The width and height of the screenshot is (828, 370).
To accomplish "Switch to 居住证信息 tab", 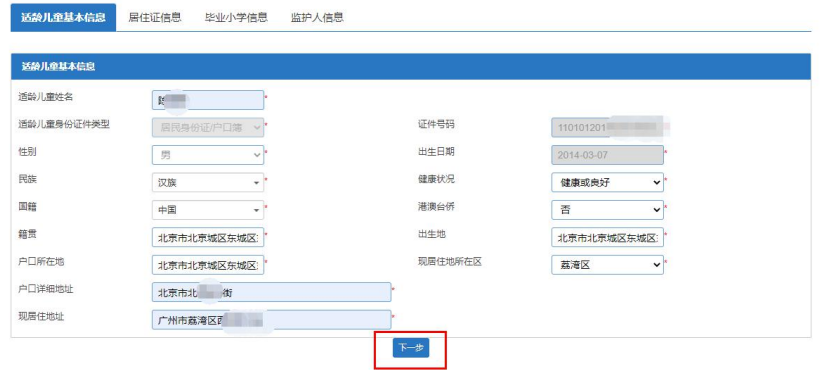I will coord(155,17).
